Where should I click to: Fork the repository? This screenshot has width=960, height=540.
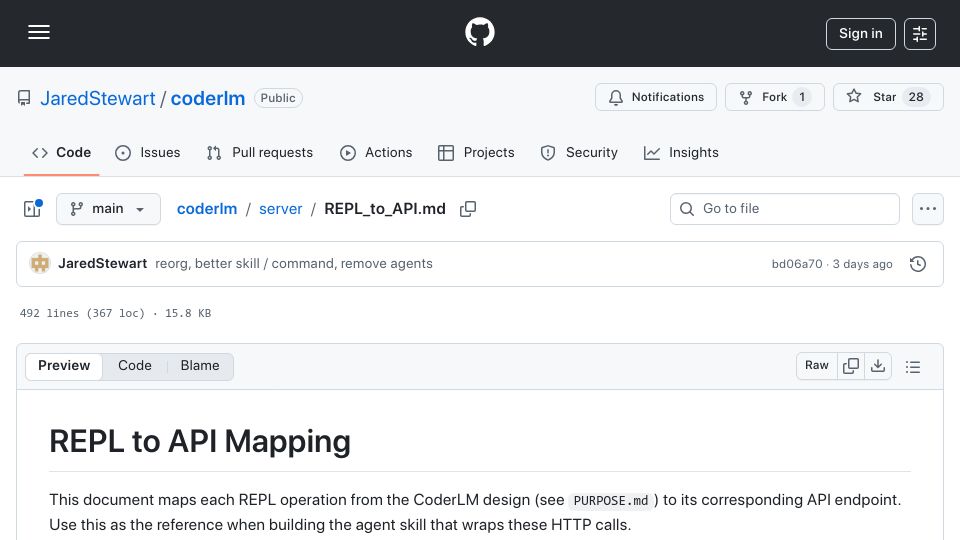774,97
